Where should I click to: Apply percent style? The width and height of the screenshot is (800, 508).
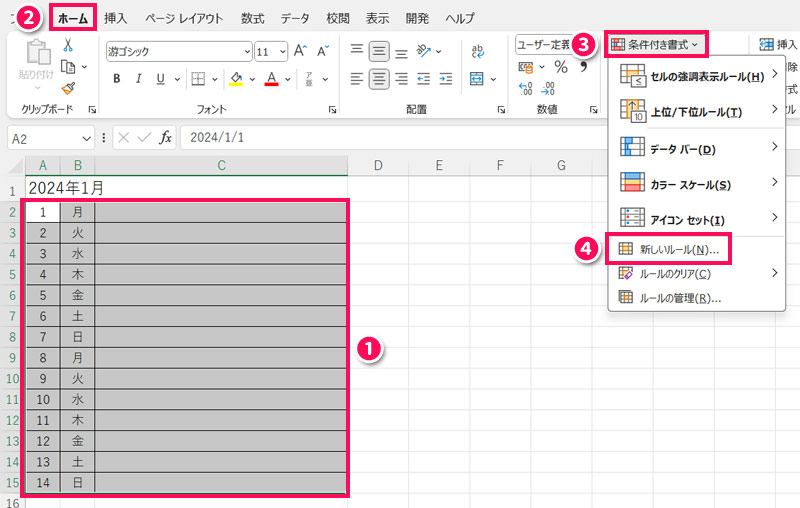(x=561, y=67)
